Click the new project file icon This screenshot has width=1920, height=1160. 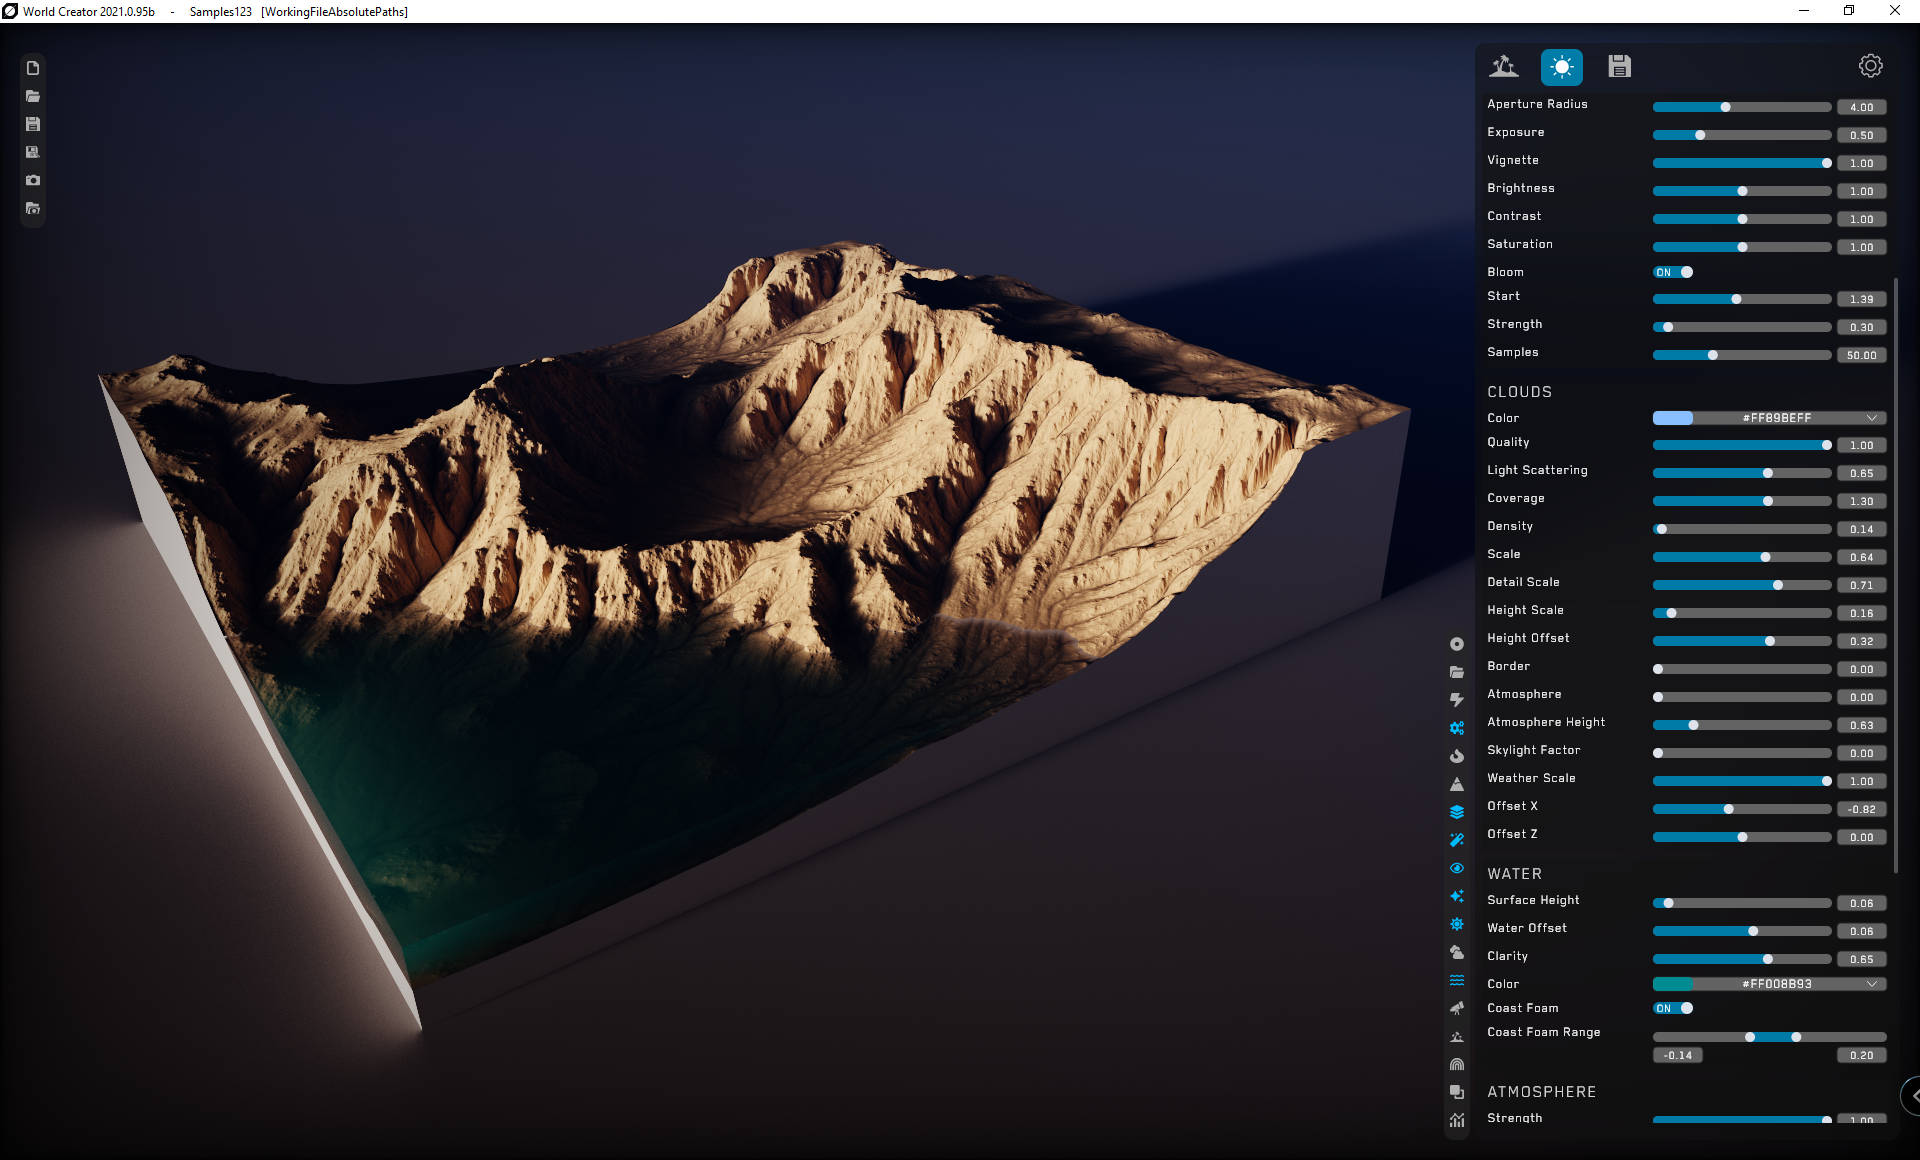click(33, 68)
